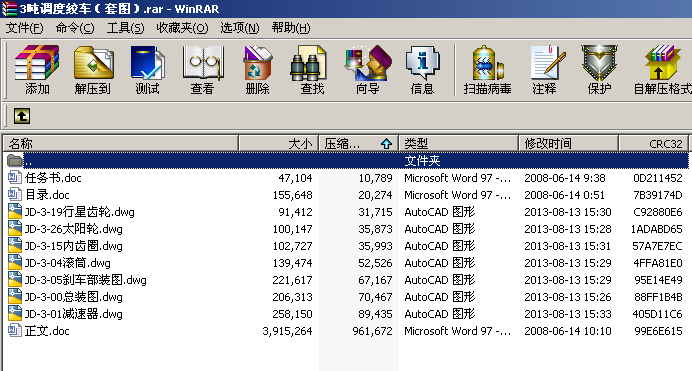692x371 pixels.
Task: Click CRC32 value C92880E6
Action: coord(658,212)
